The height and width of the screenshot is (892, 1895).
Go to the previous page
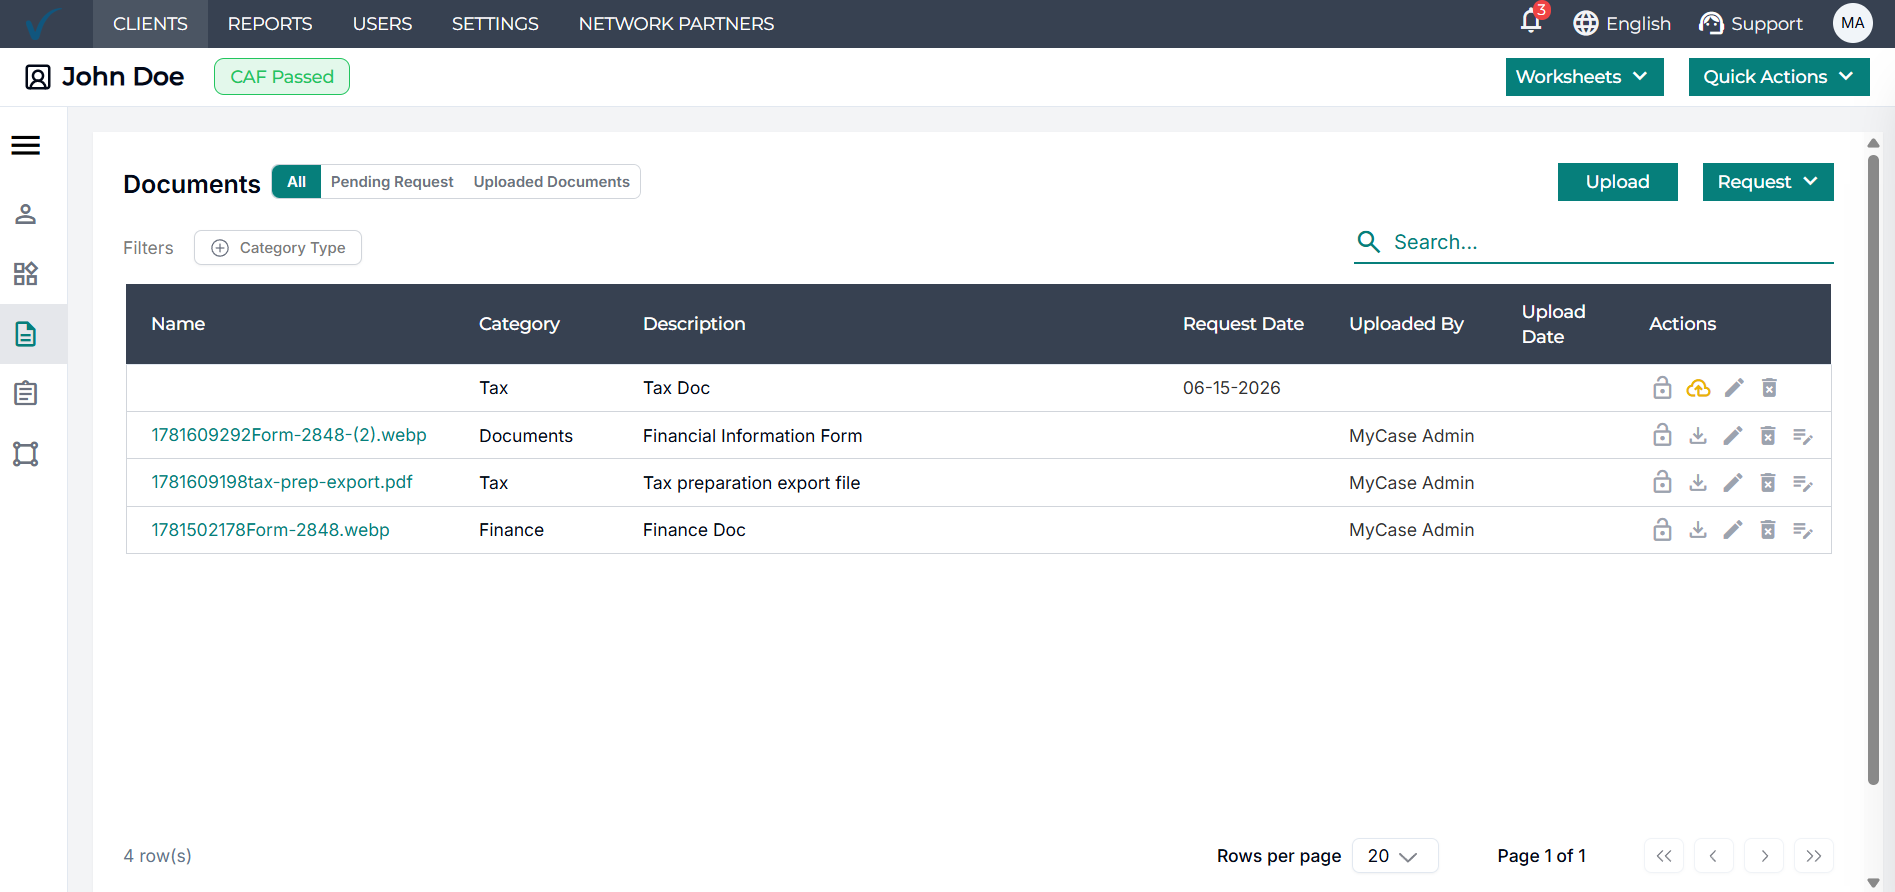(1714, 856)
